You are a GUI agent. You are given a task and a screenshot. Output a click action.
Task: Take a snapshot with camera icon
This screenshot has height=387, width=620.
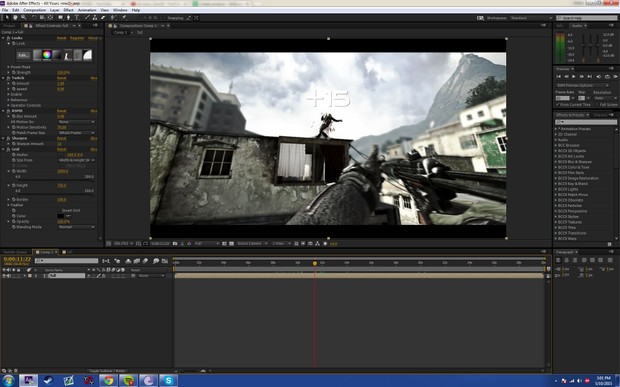175,244
